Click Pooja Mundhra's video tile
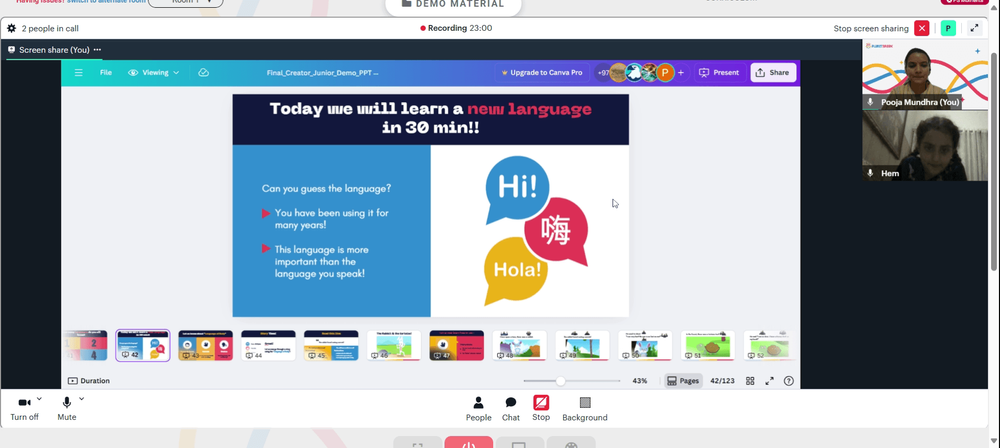 pyautogui.click(x=925, y=74)
